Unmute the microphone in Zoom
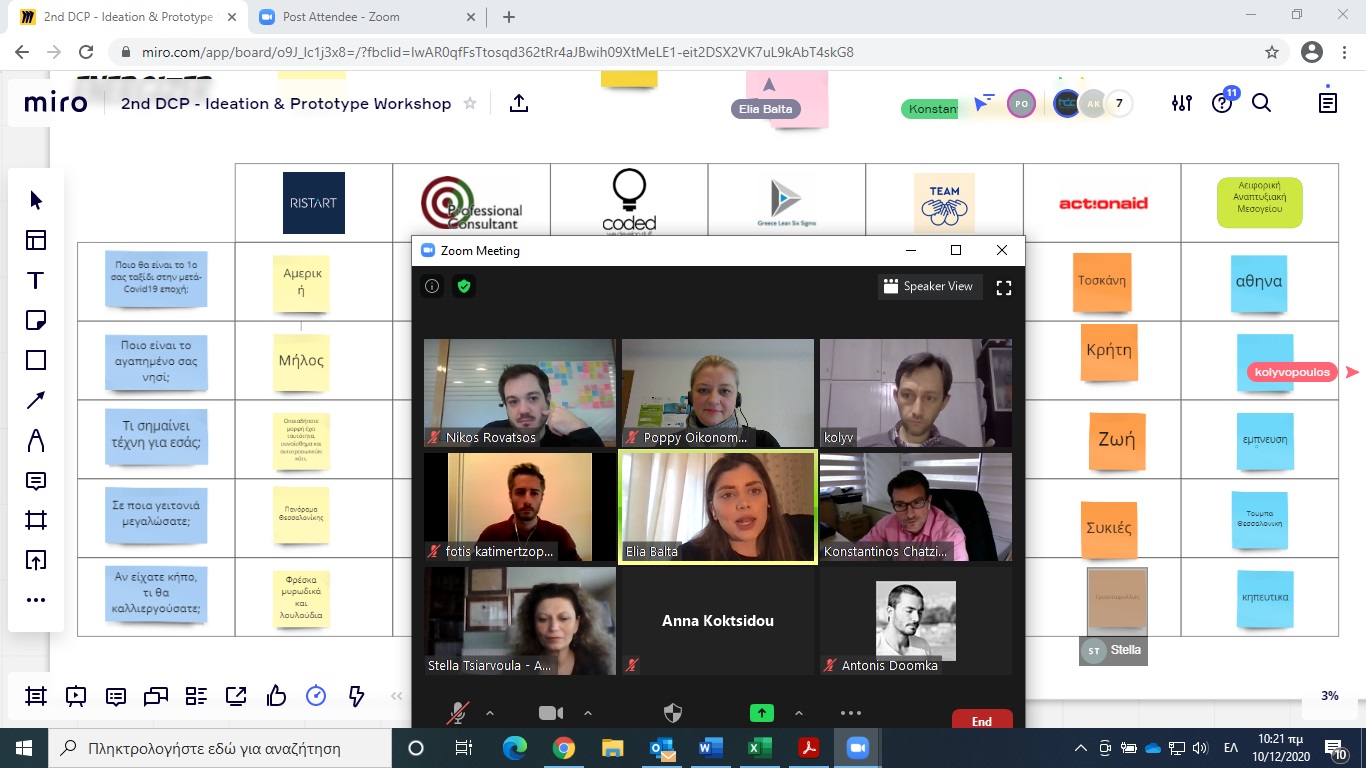The width and height of the screenshot is (1366, 768). [x=458, y=712]
